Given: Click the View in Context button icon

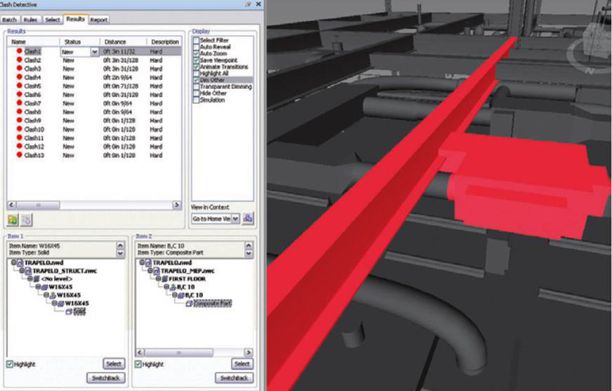Looking at the screenshot, I should click(247, 219).
